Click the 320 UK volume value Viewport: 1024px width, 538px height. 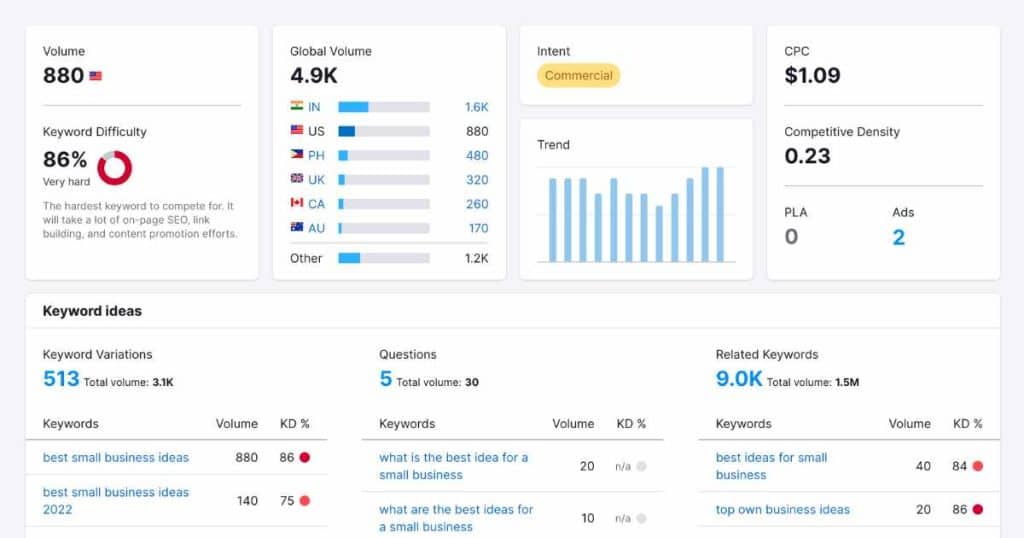click(x=477, y=180)
